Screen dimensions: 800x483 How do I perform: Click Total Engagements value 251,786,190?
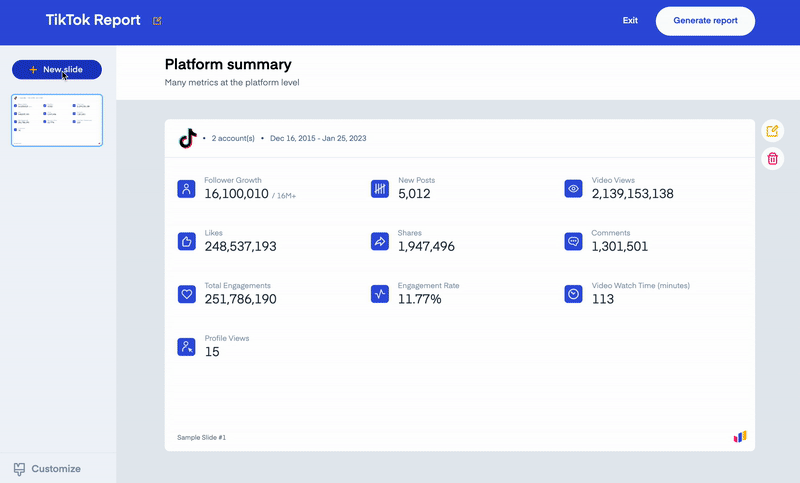pyautogui.click(x=240, y=299)
